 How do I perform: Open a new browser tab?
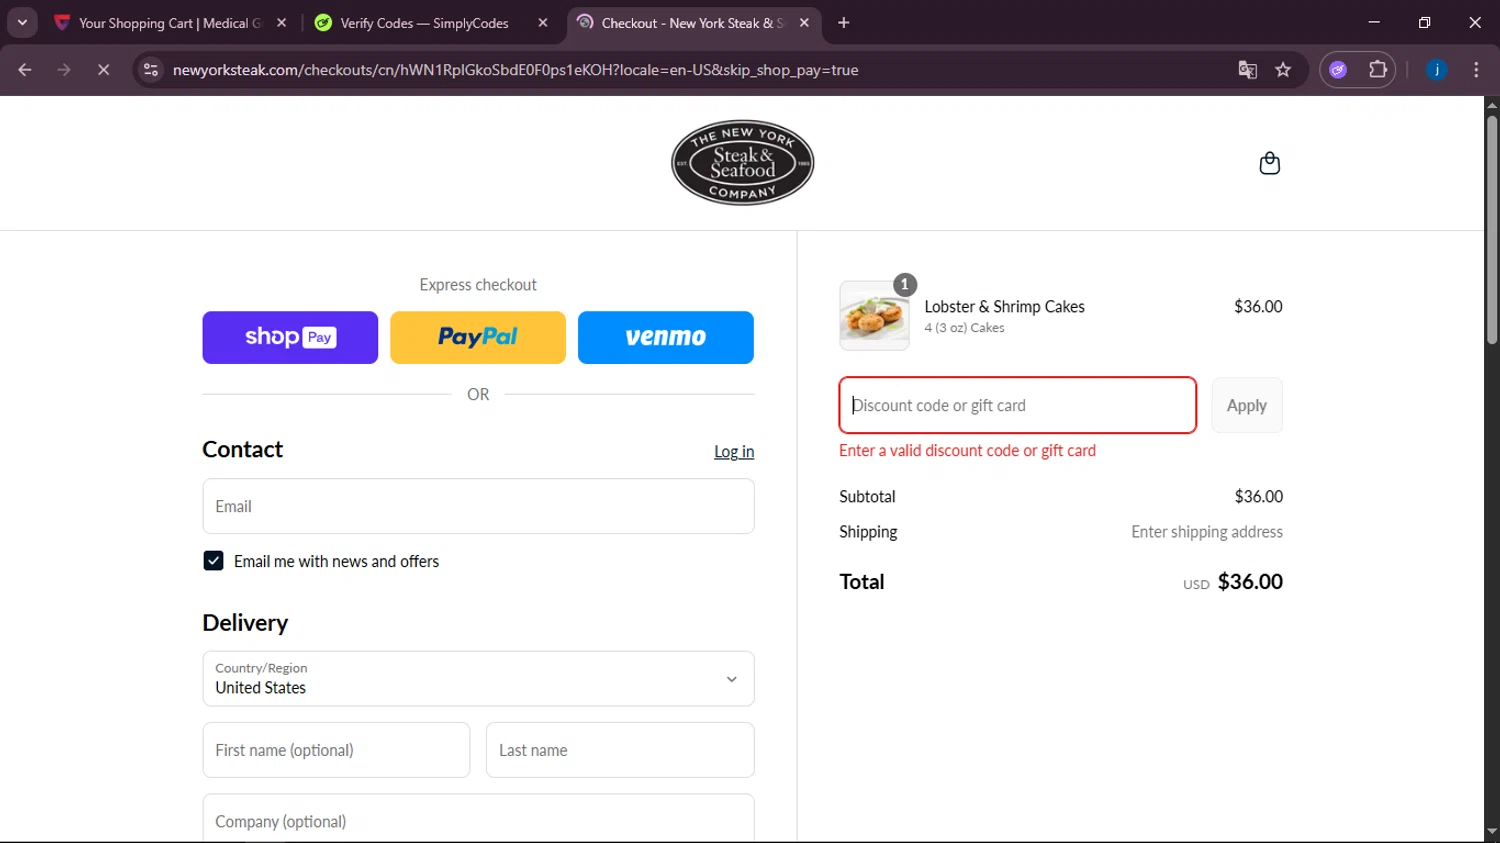click(x=844, y=23)
